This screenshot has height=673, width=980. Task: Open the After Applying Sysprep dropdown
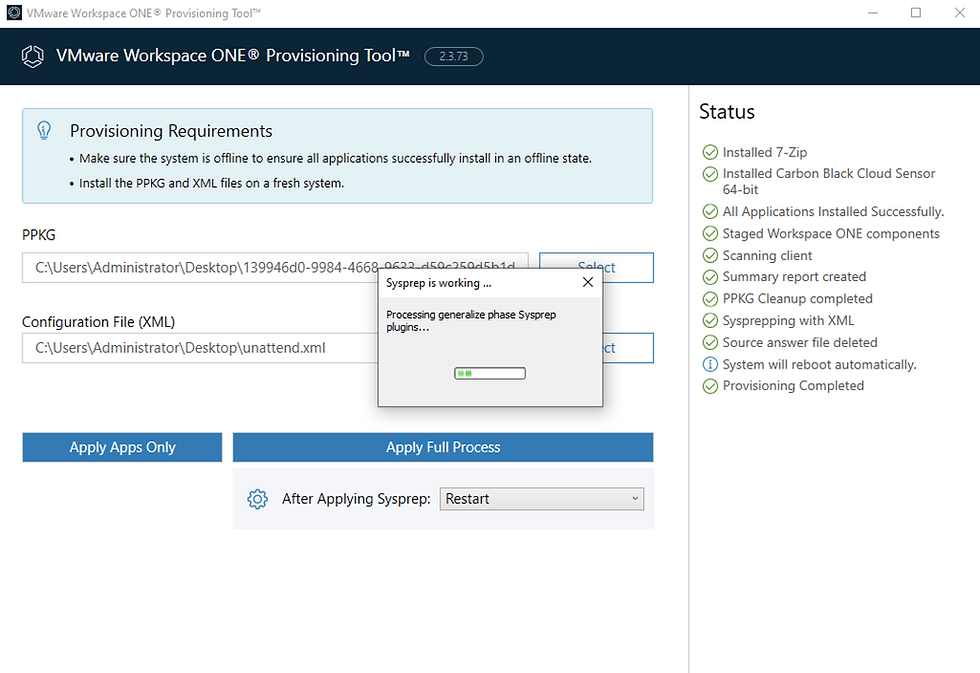[541, 499]
